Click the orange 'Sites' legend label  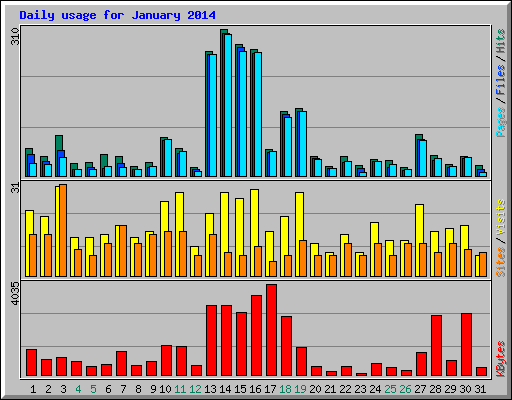pyautogui.click(x=501, y=262)
